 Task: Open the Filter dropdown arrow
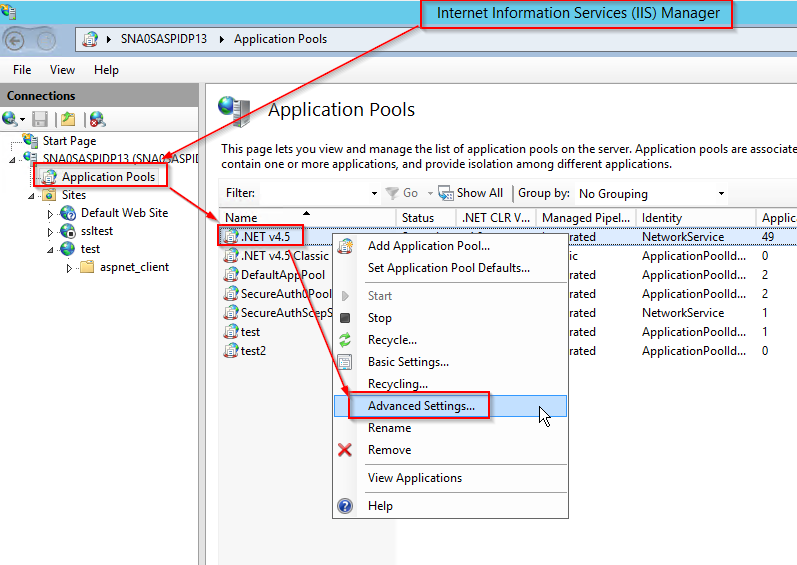point(374,193)
